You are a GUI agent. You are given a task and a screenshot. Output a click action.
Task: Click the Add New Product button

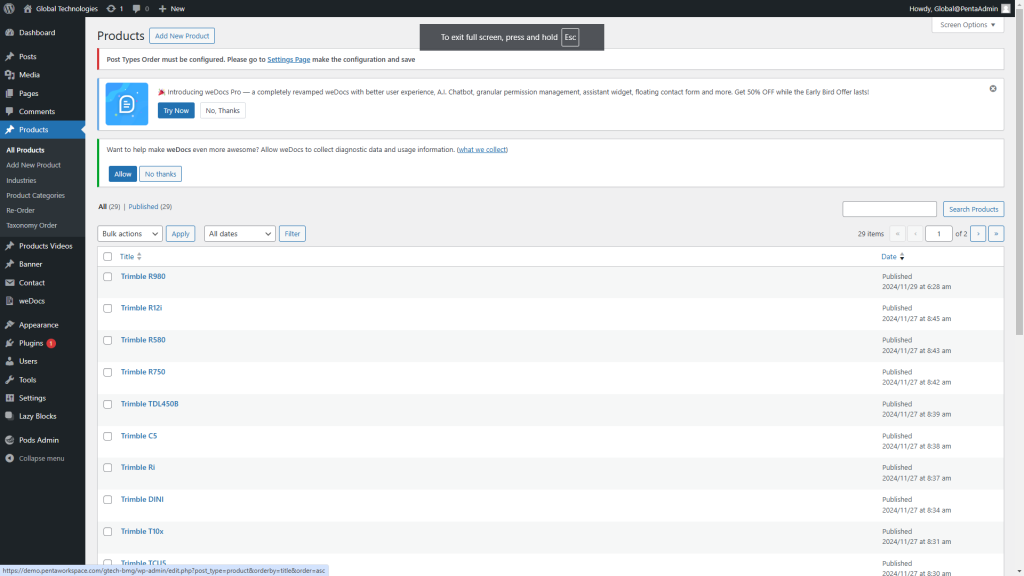(182, 36)
